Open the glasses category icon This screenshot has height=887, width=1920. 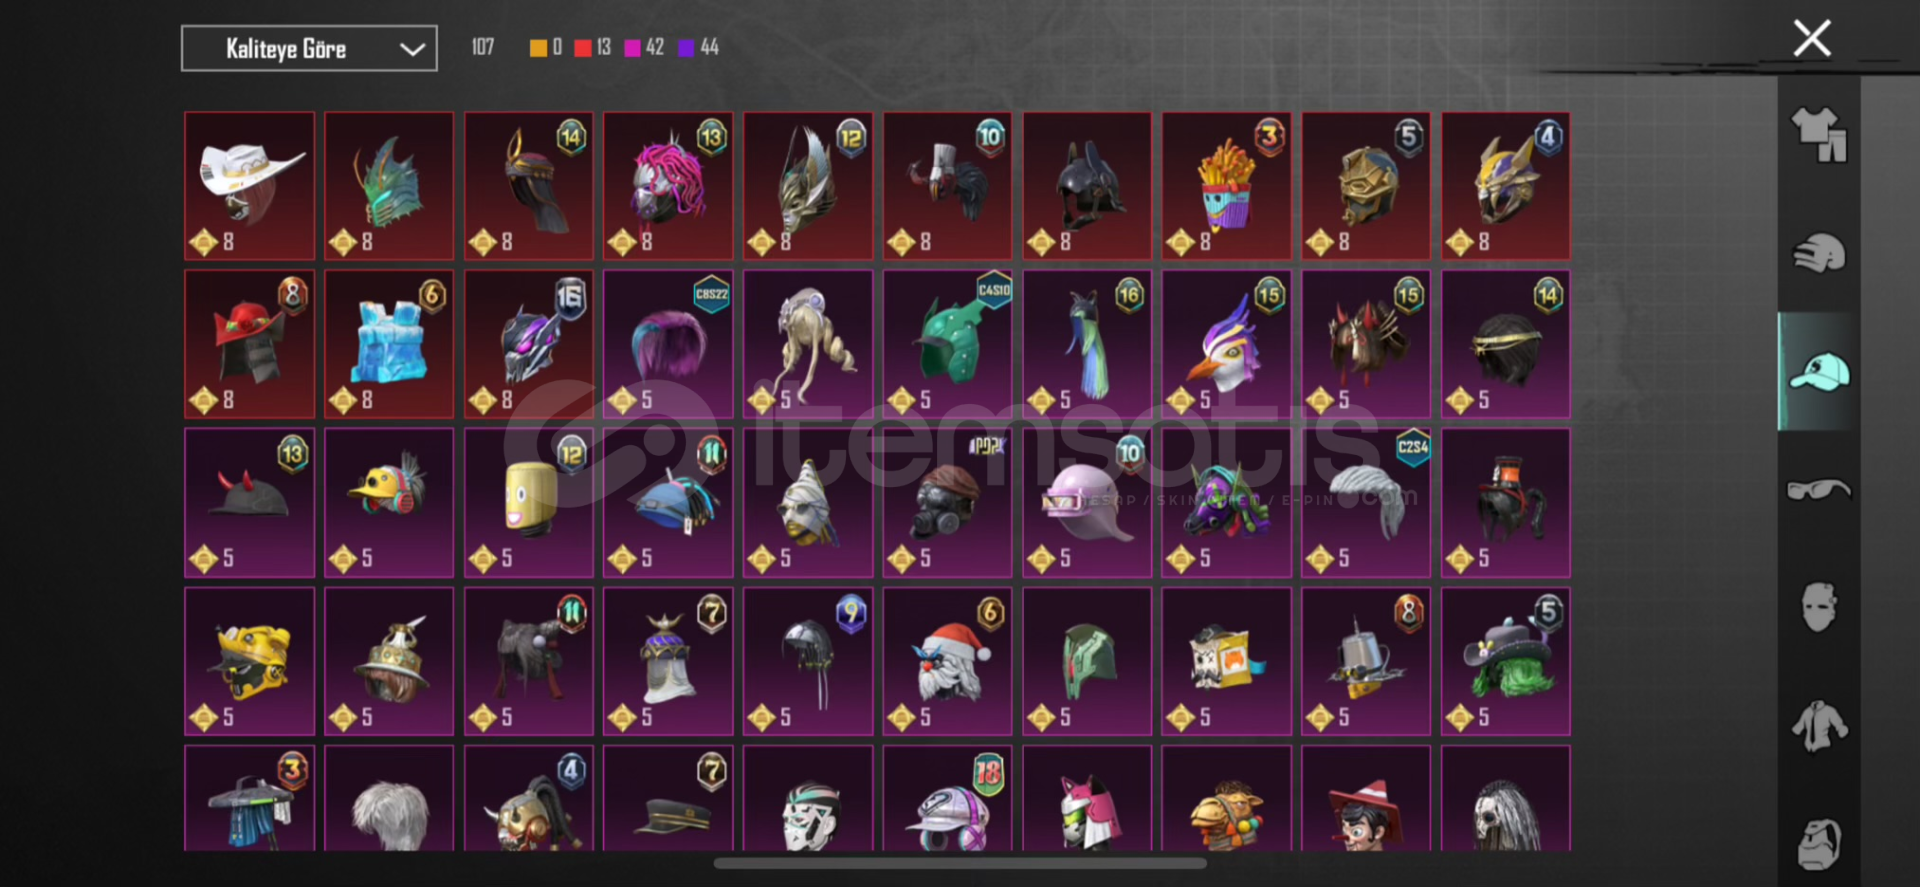click(x=1818, y=490)
